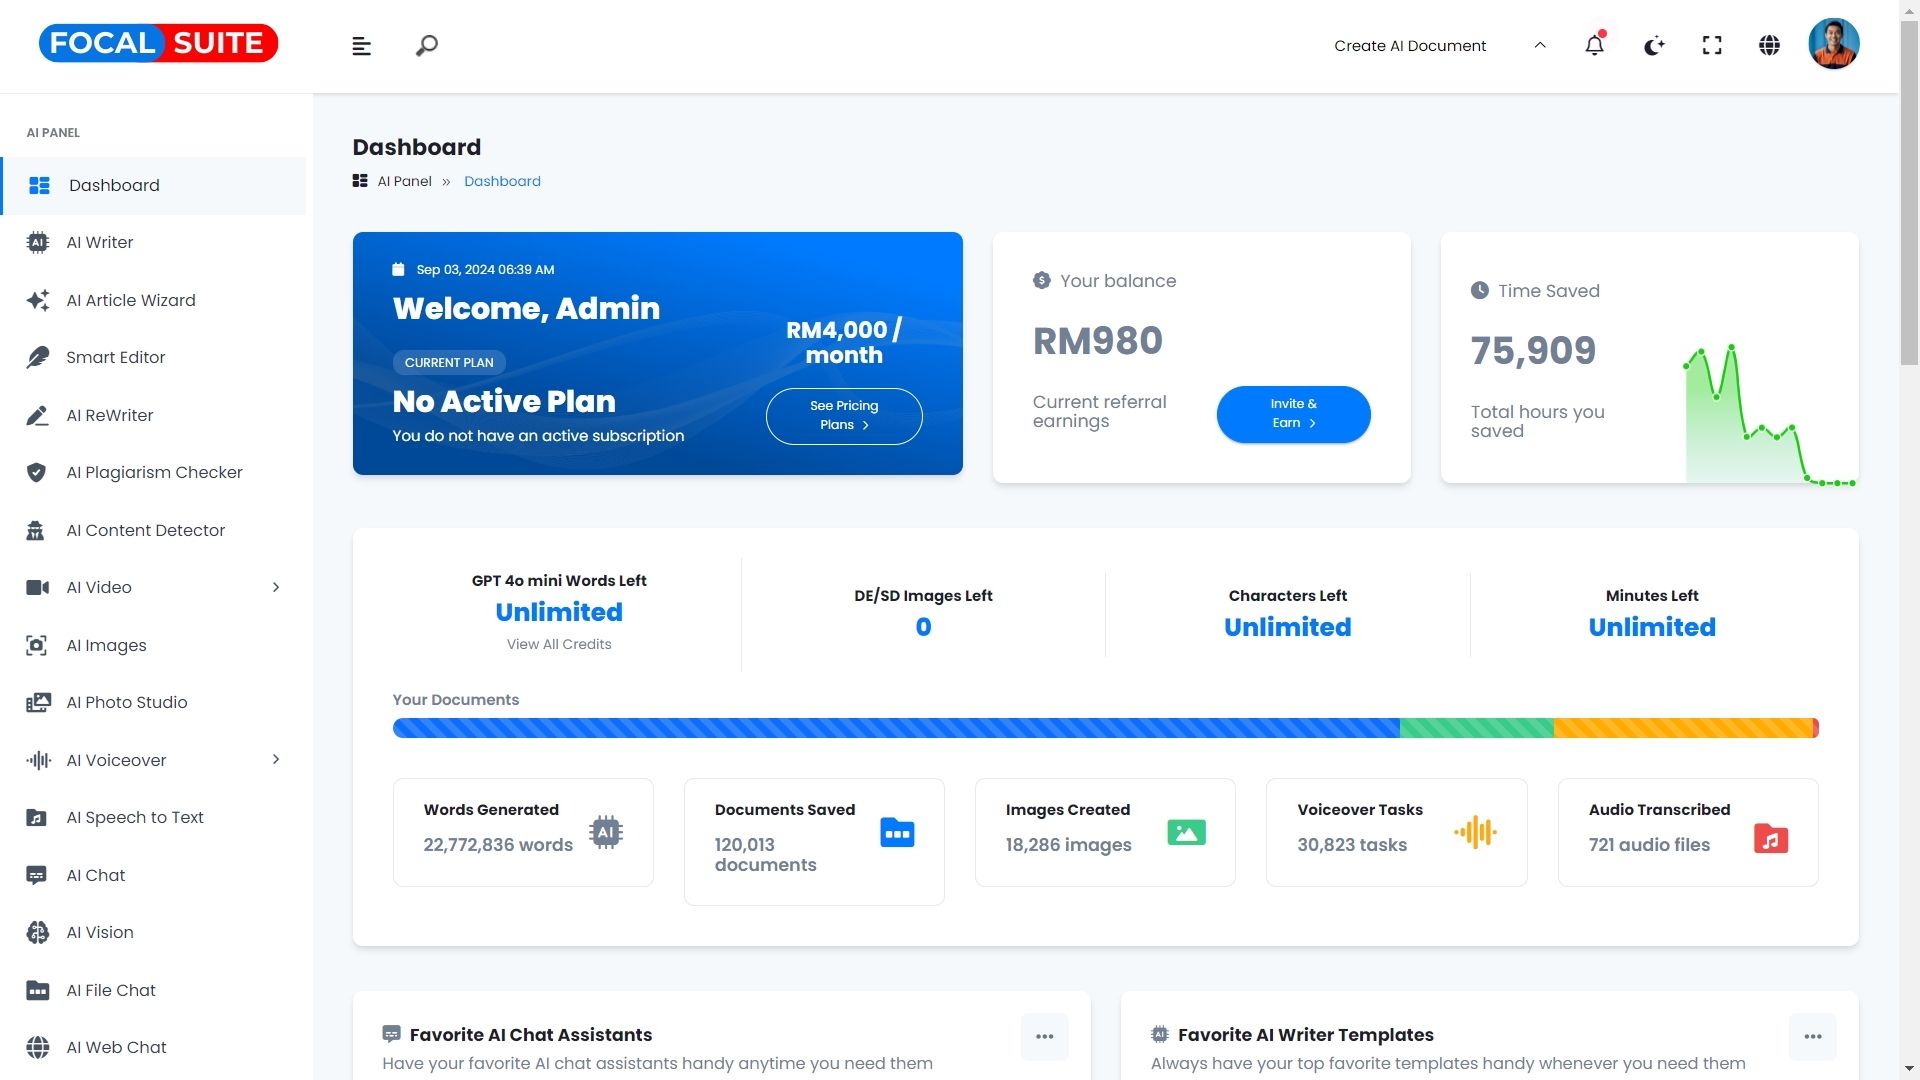Enter fullscreen mode icon
The height and width of the screenshot is (1080, 1920).
click(1712, 45)
